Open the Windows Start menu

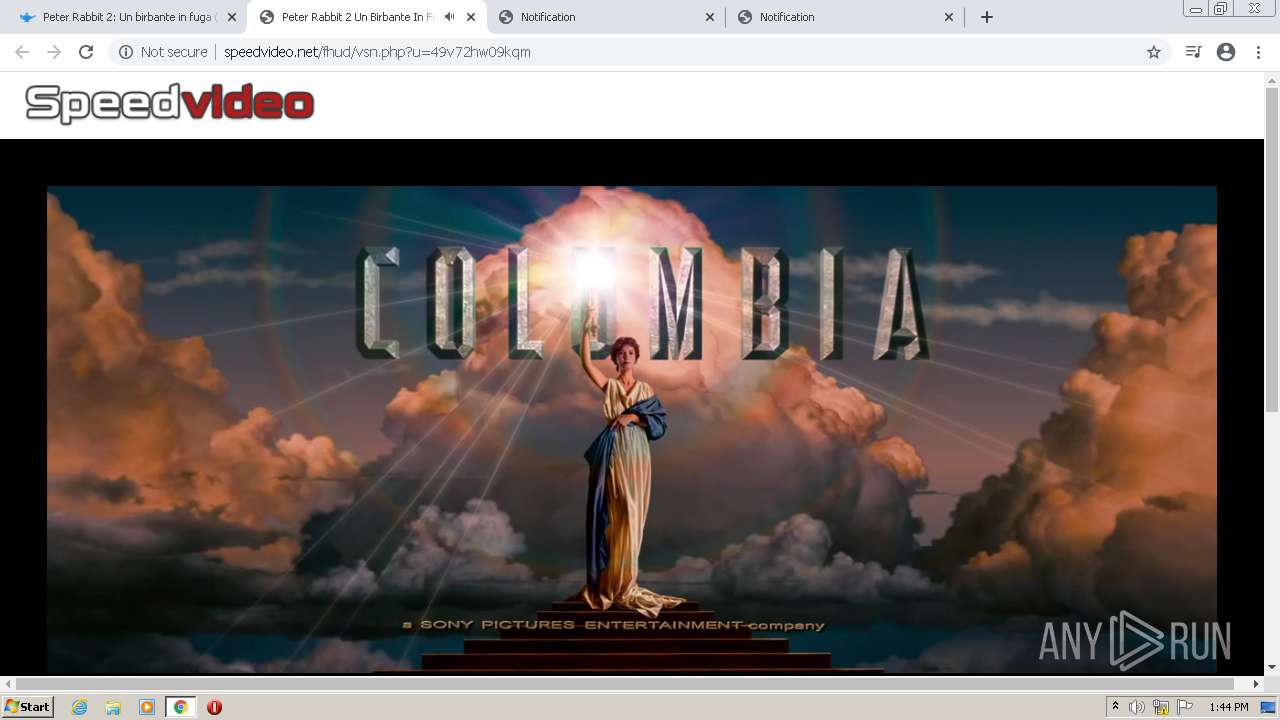[x=28, y=707]
